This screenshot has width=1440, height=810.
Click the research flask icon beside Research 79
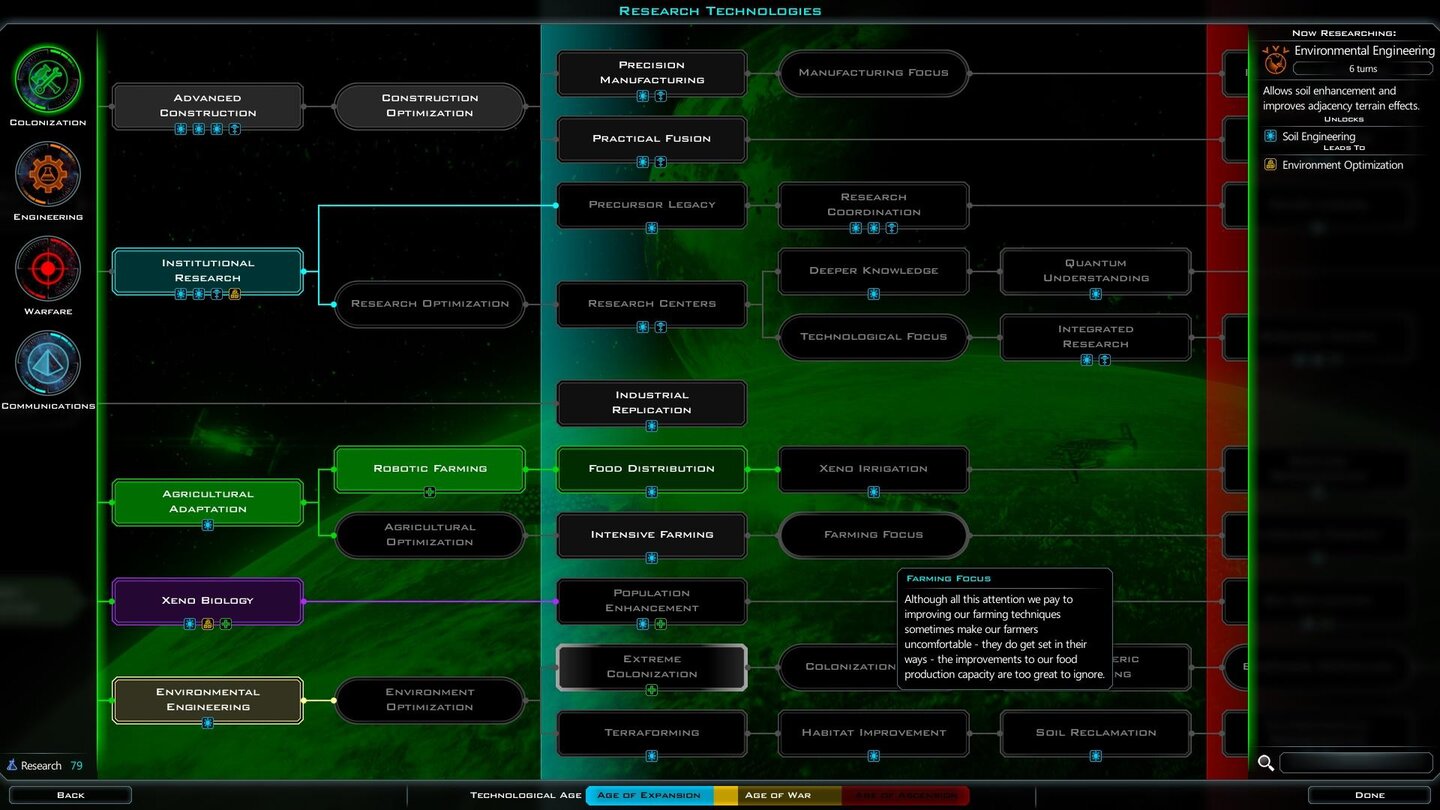tap(12, 765)
